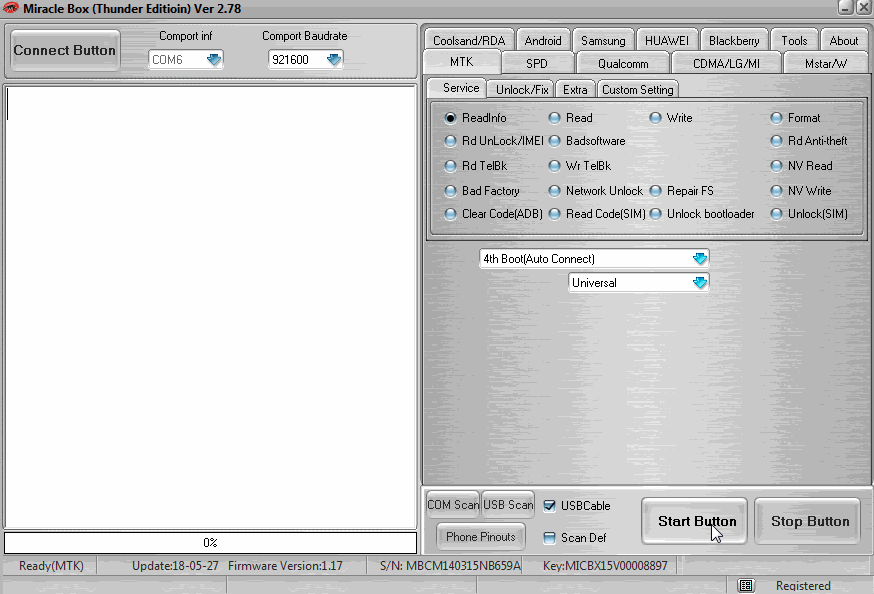Image resolution: width=874 pixels, height=594 pixels.
Task: Choose the Rd Anti-theft option
Action: [x=776, y=142]
